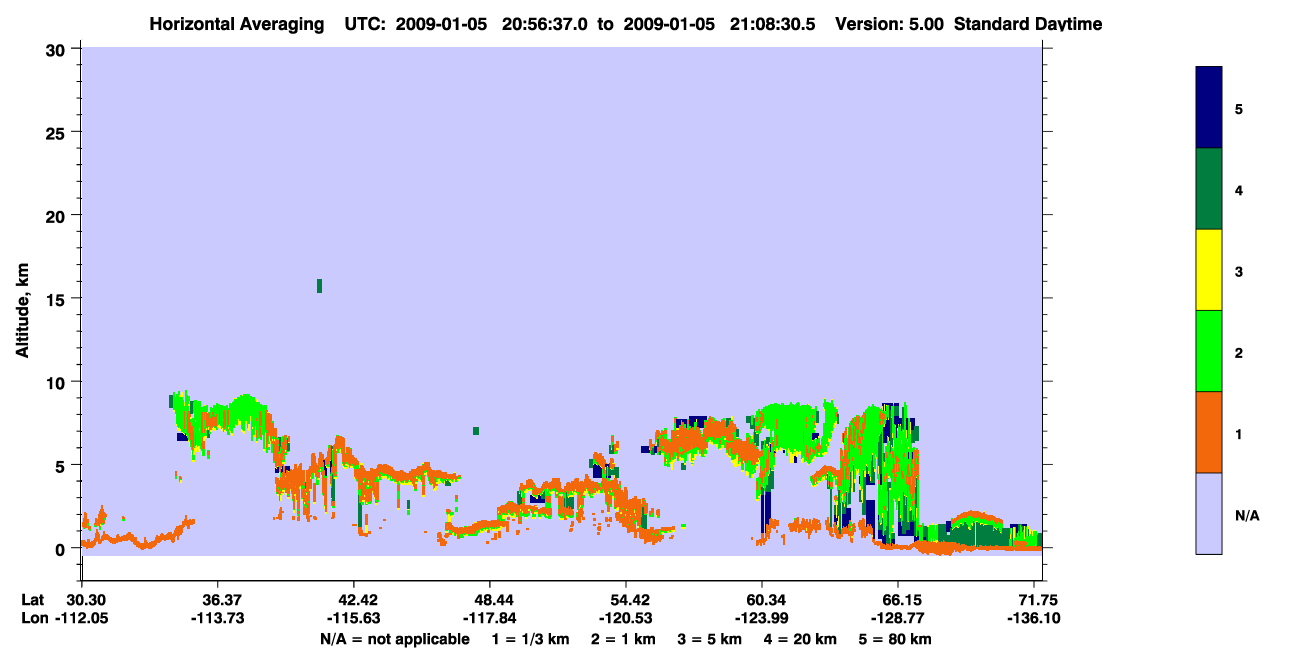1300x667 pixels.
Task: Click the colorbar label 'N/A'
Action: (1246, 515)
